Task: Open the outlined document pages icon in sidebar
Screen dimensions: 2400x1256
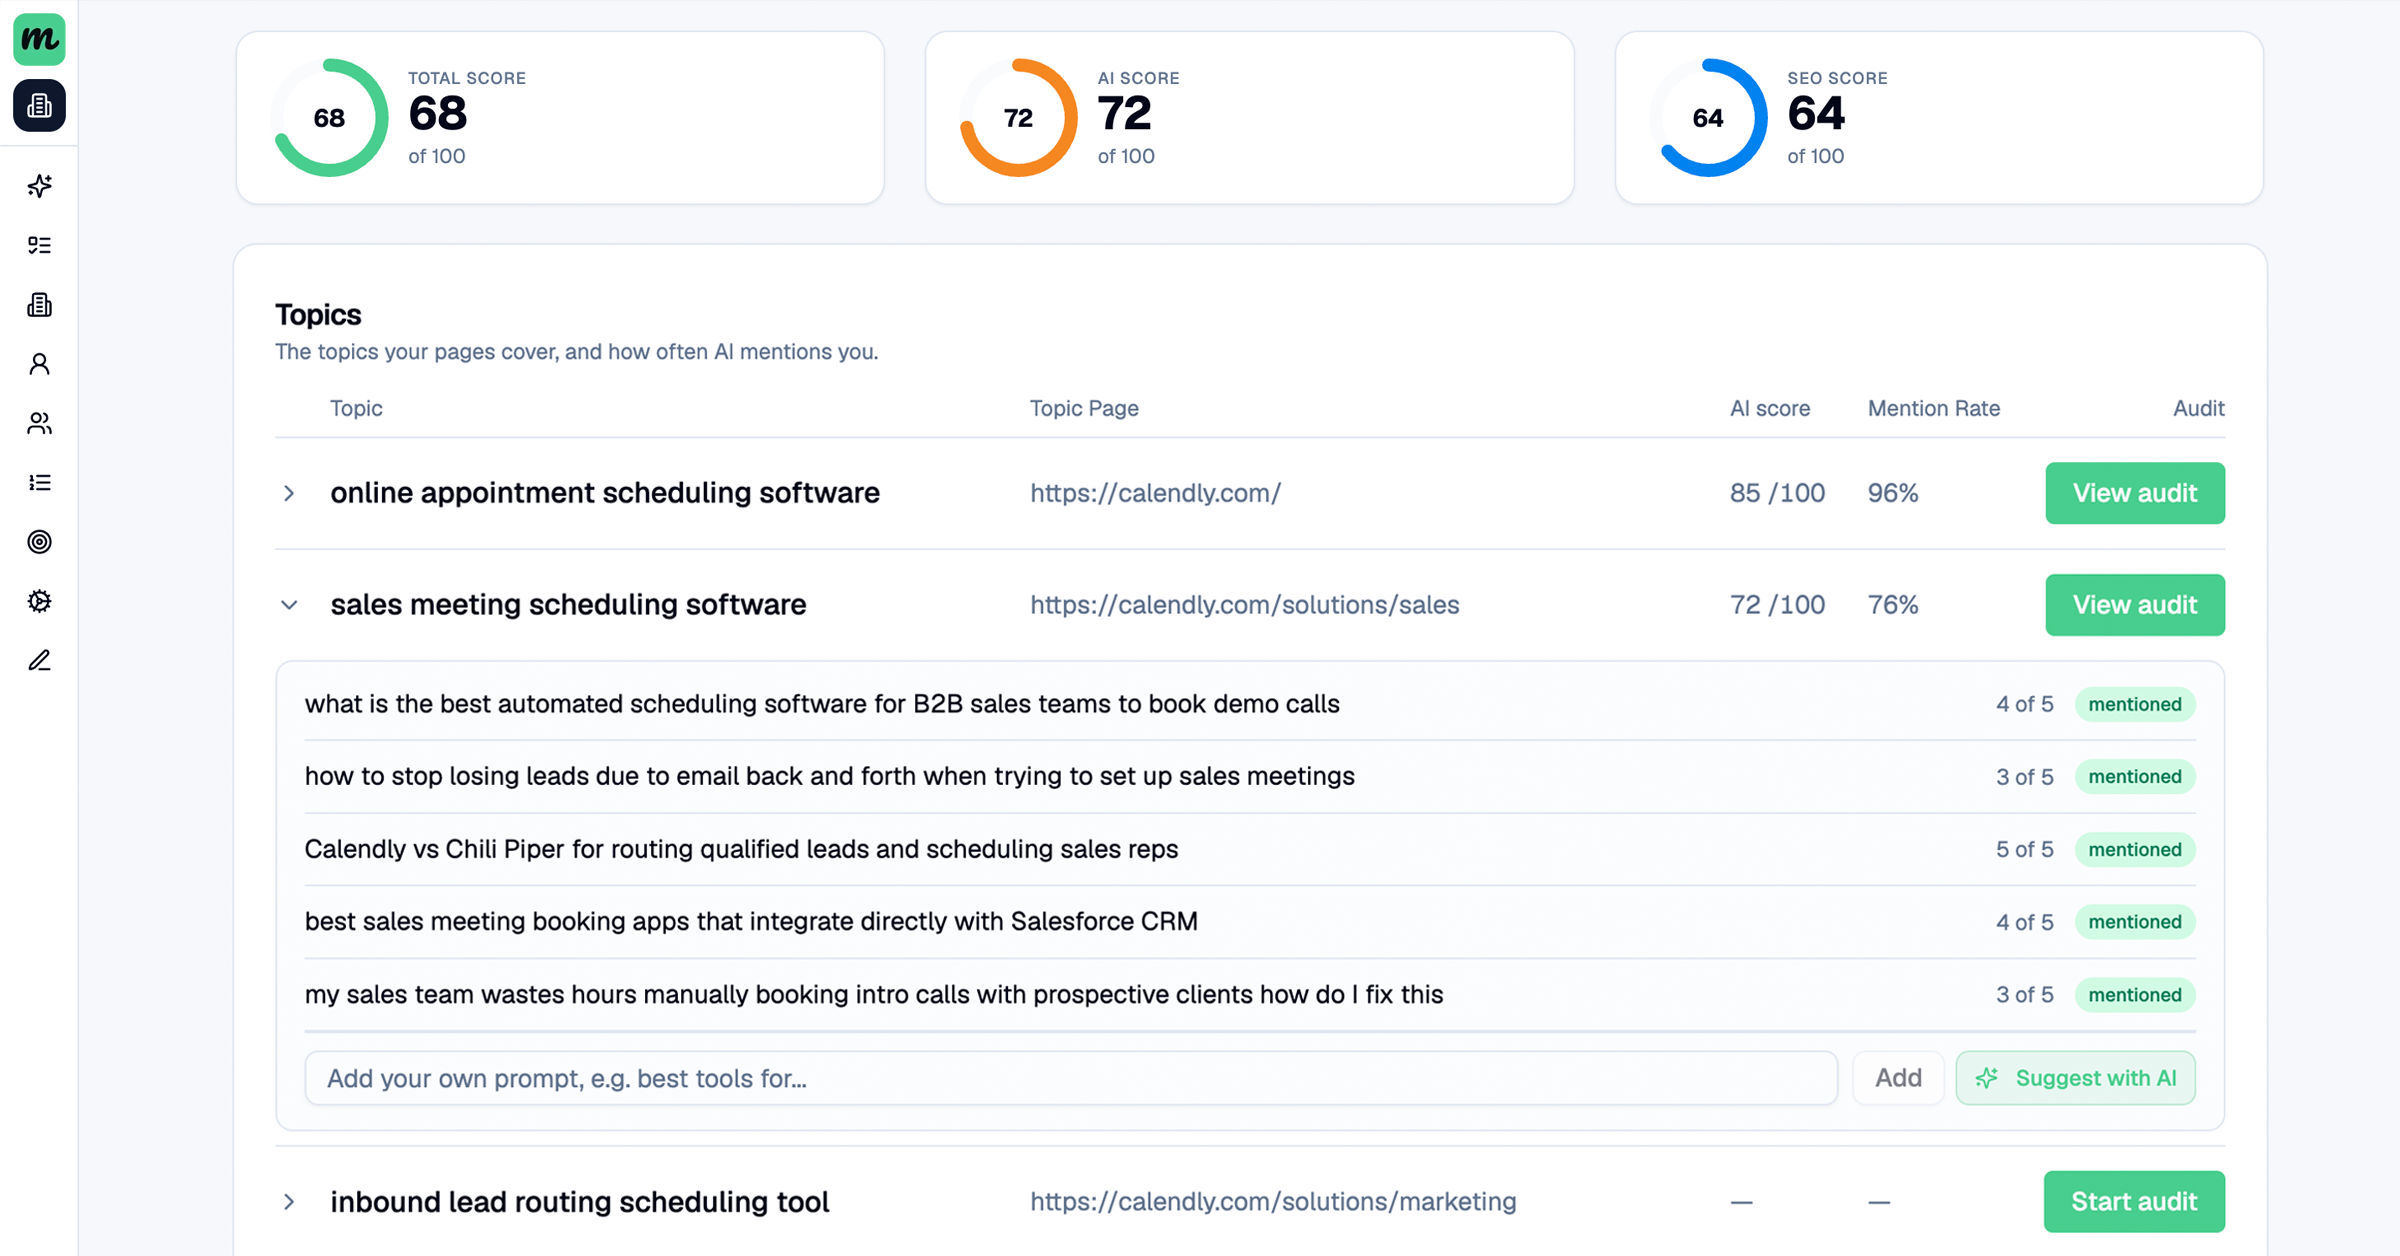Action: (x=39, y=305)
